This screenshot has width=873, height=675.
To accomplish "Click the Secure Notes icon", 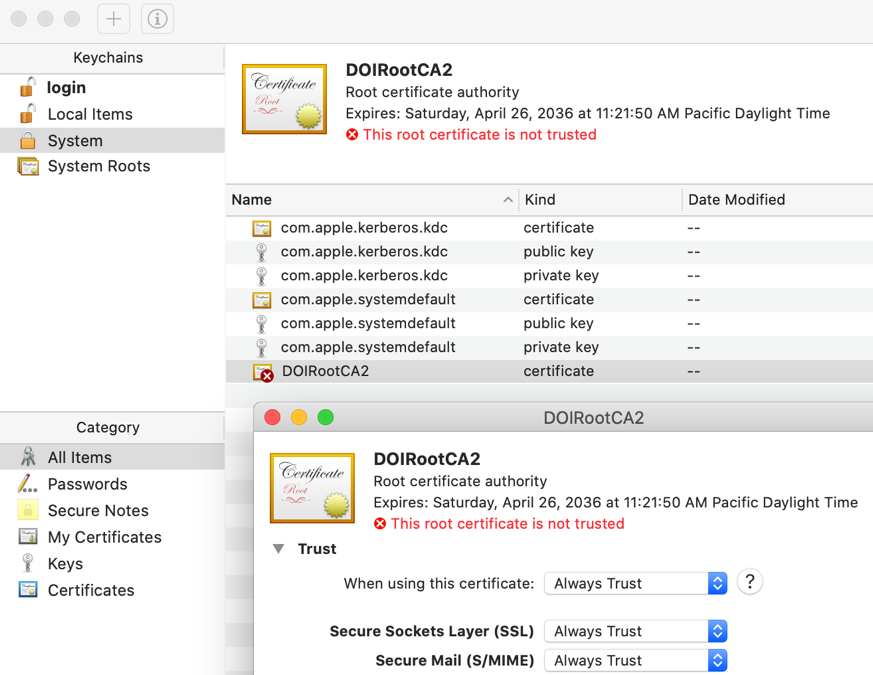I will point(28,510).
